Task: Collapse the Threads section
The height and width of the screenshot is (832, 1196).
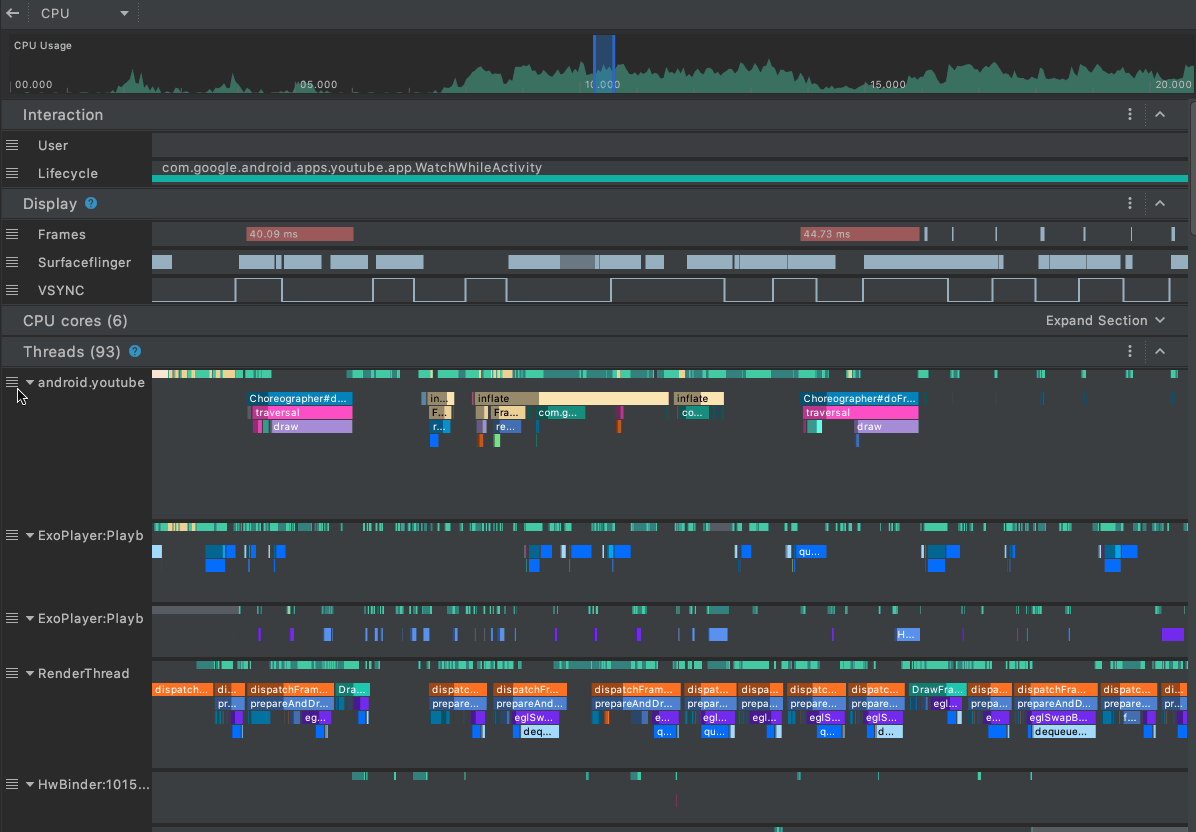Action: pos(1159,352)
